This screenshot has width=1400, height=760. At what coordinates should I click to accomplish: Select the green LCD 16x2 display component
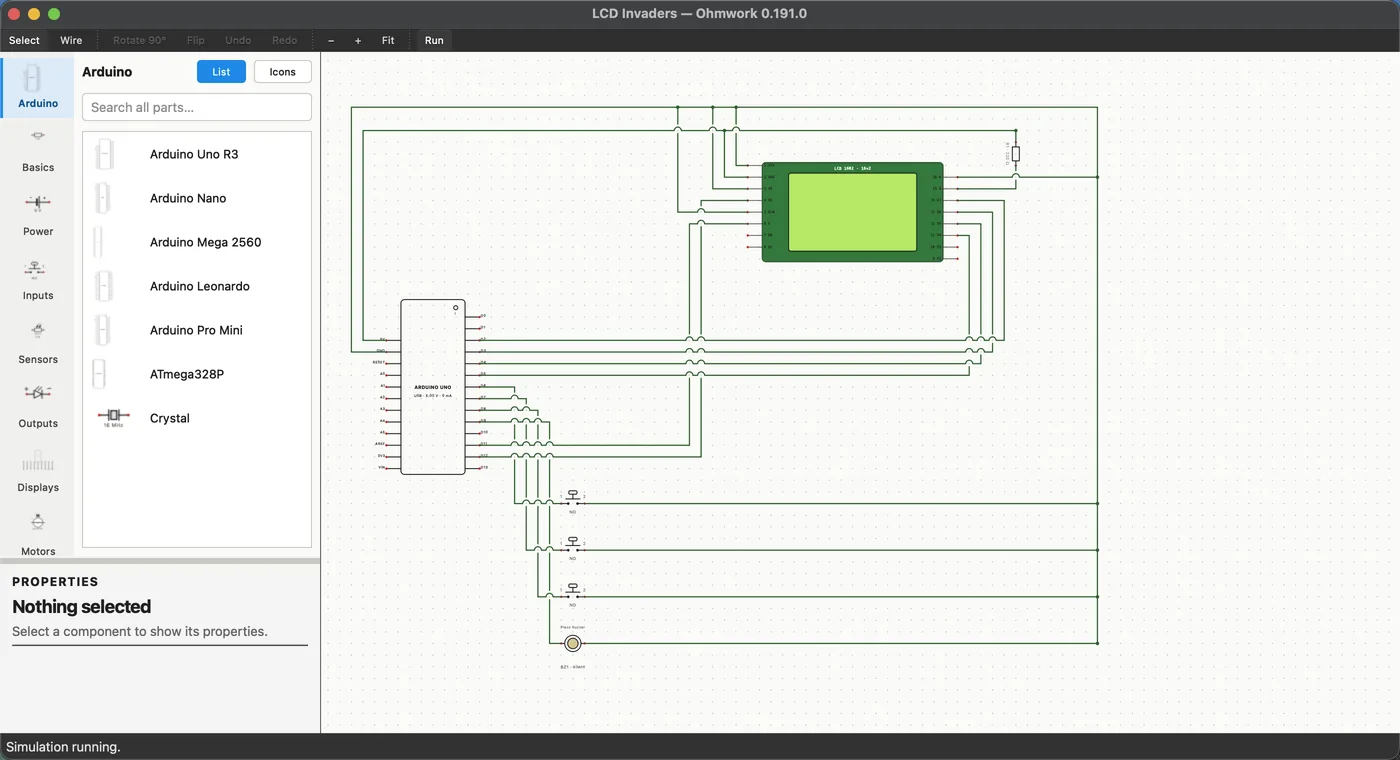click(852, 212)
